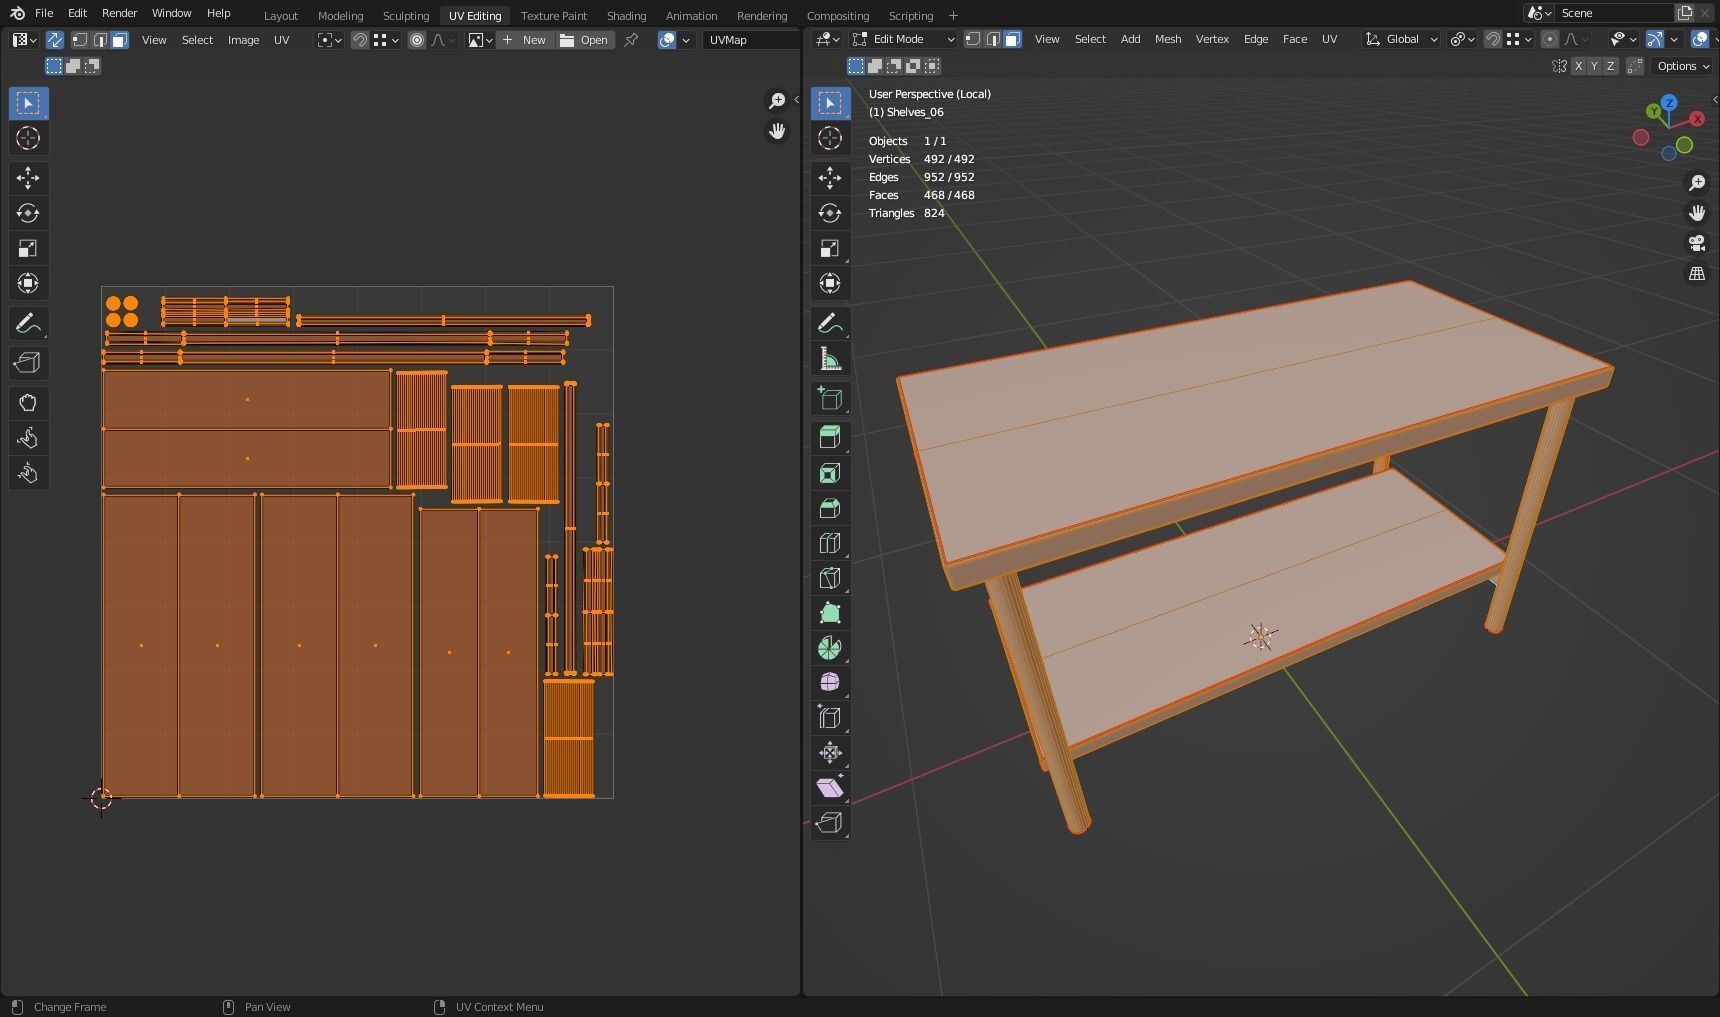Activate the Measure tool in the 3D viewport
The image size is (1720, 1017).
(830, 358)
